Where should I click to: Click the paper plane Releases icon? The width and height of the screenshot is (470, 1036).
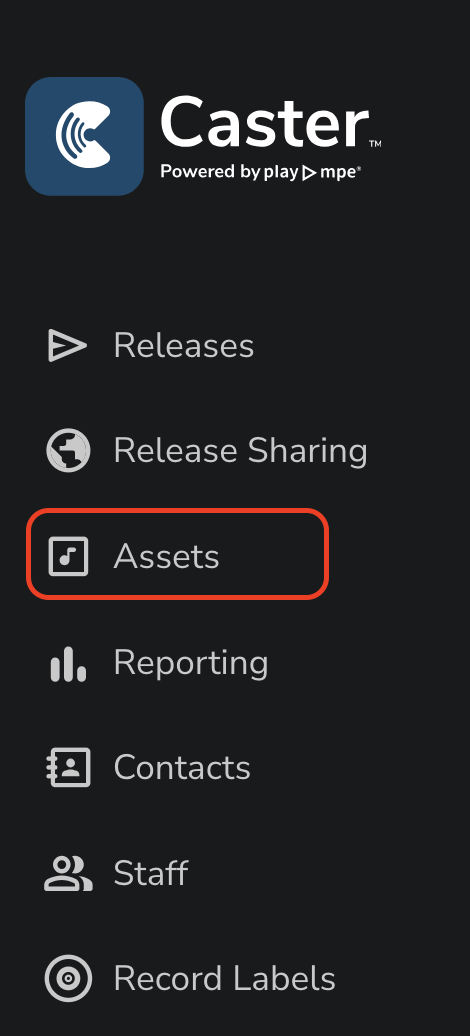(x=67, y=346)
